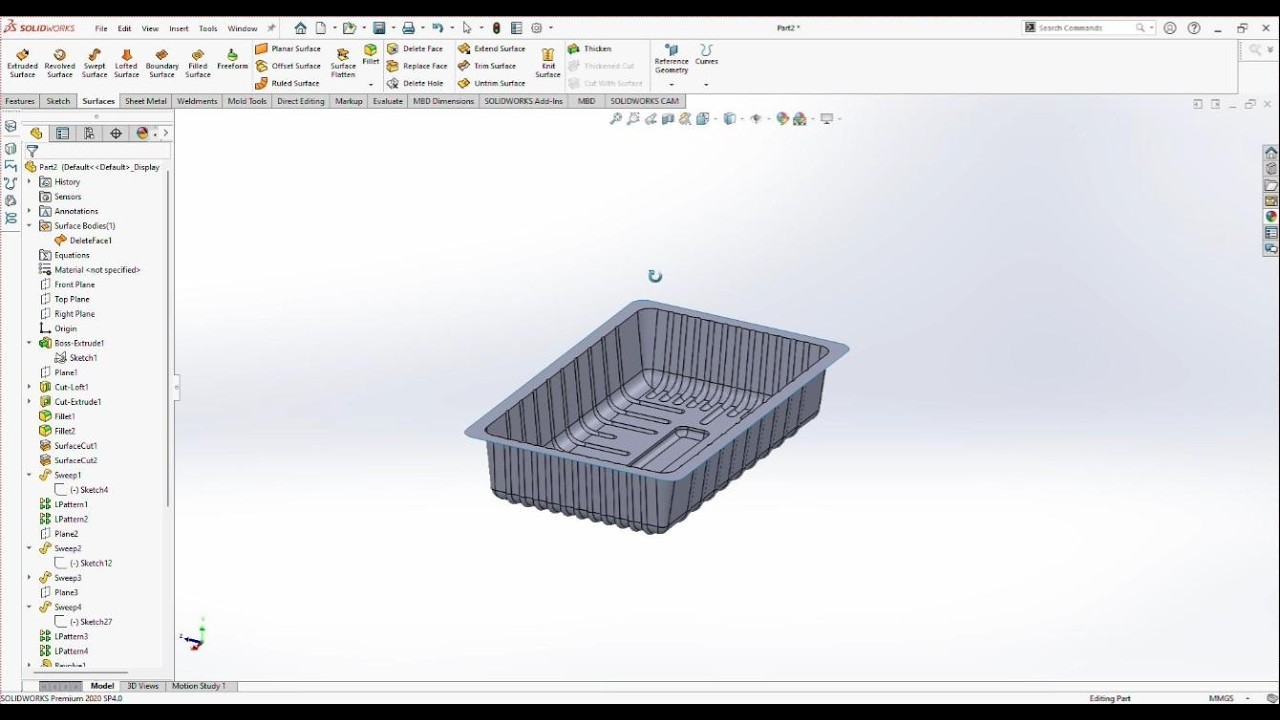
Task: Select the Filled Surface tool
Action: (x=198, y=62)
